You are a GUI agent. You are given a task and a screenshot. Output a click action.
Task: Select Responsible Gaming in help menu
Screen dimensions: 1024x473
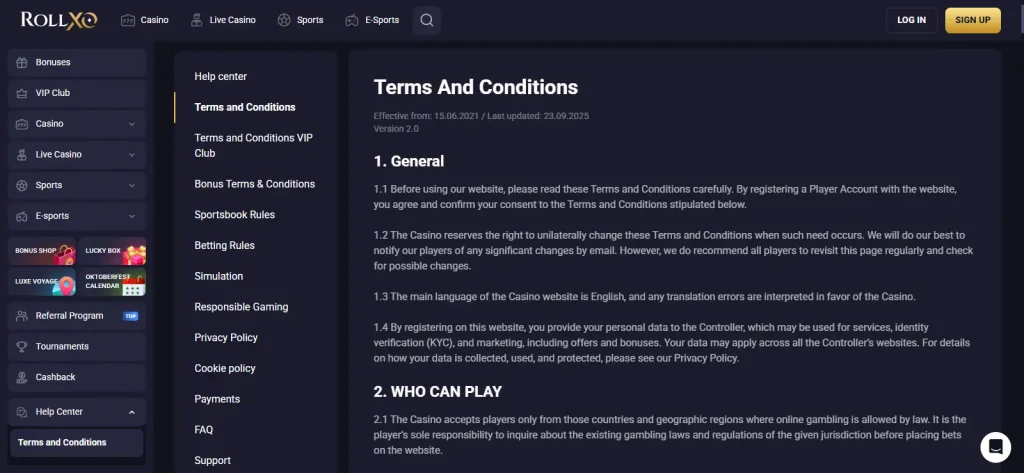pyautogui.click(x=241, y=307)
